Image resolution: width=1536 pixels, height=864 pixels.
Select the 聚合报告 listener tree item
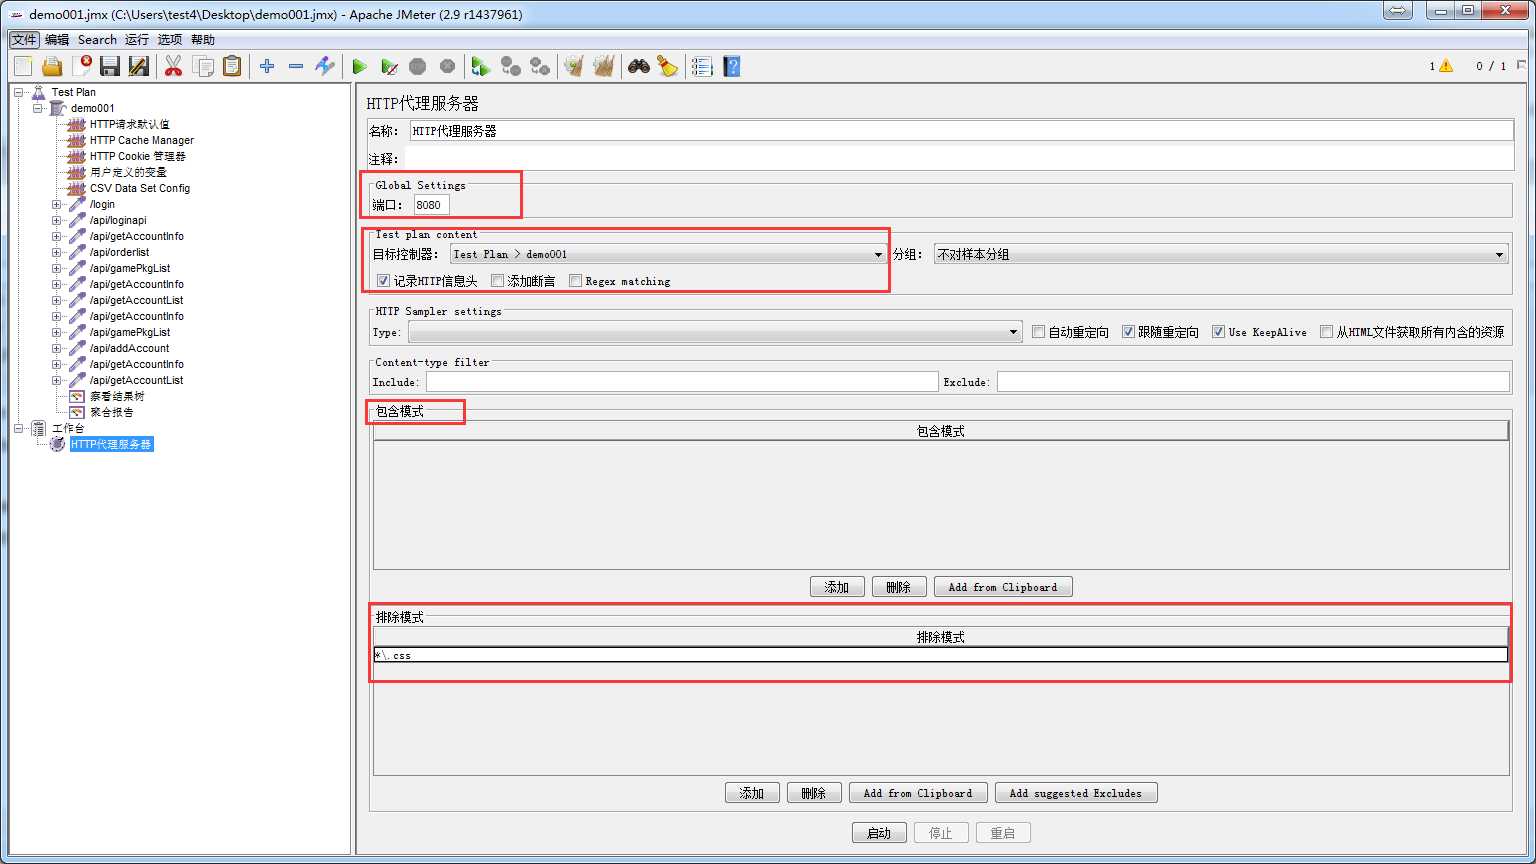point(111,412)
